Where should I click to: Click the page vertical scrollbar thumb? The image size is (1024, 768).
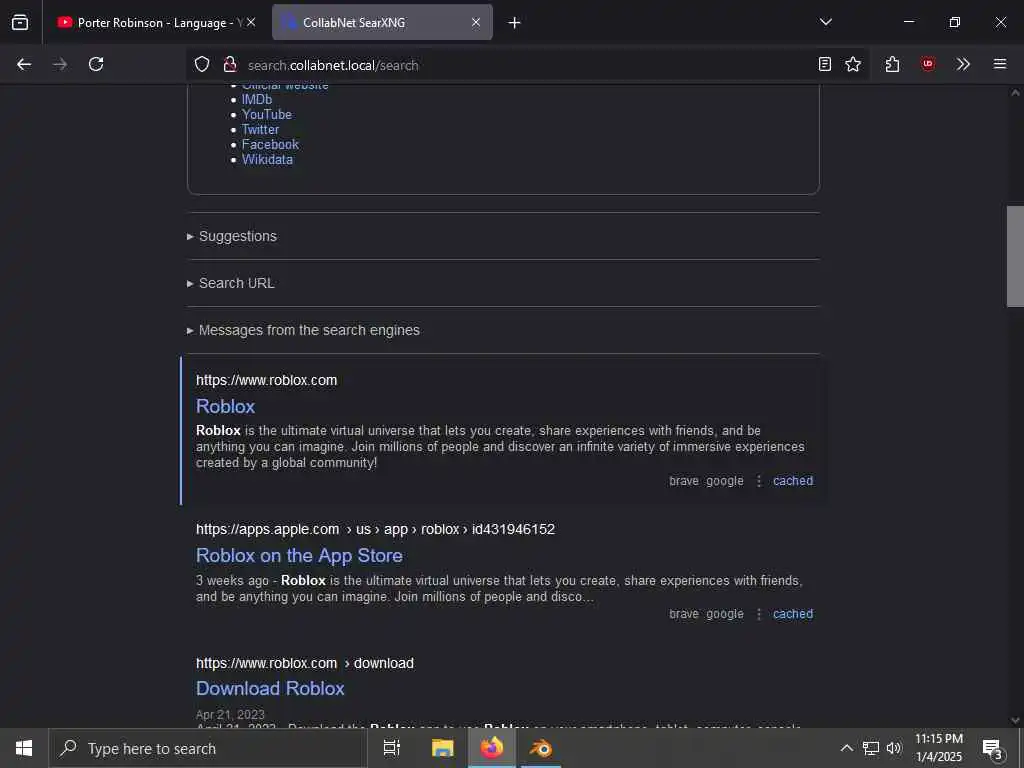click(x=1015, y=256)
